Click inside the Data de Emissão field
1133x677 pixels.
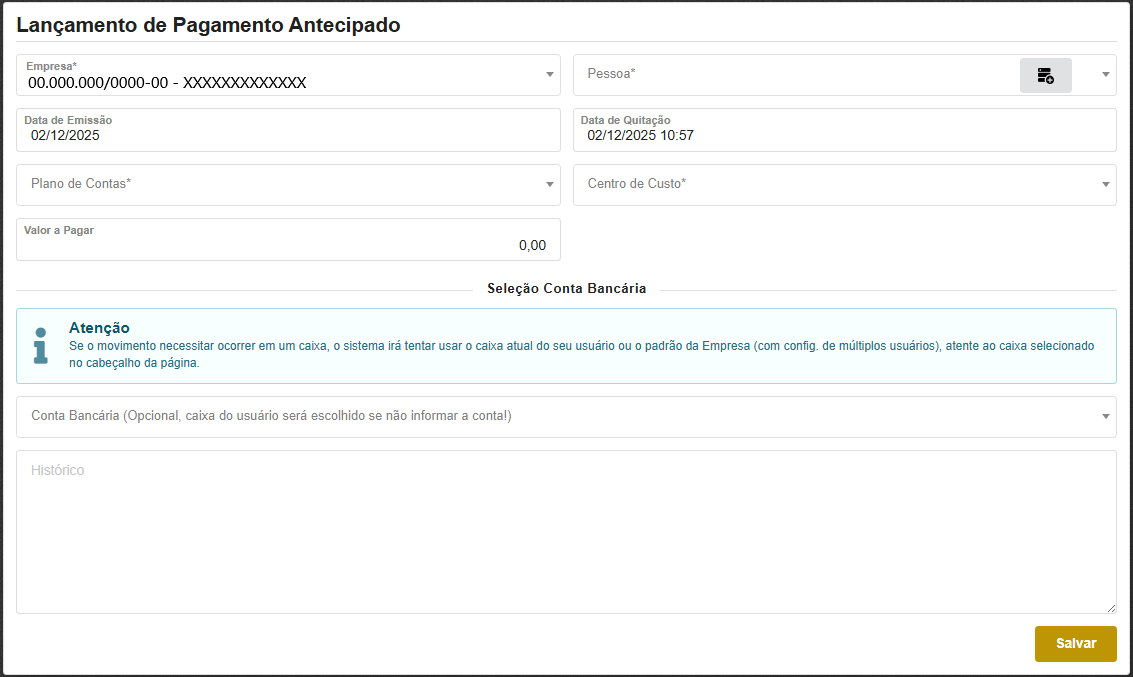[288, 135]
